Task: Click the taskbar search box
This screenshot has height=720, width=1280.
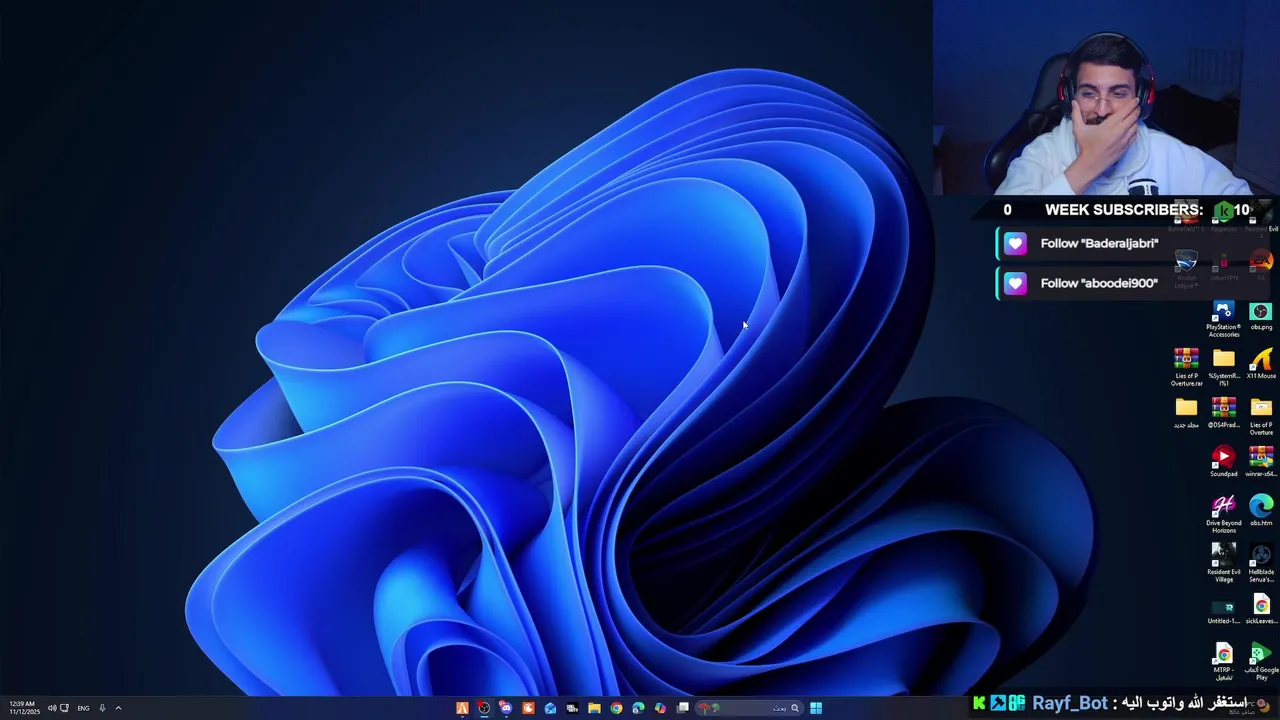Action: (750, 708)
